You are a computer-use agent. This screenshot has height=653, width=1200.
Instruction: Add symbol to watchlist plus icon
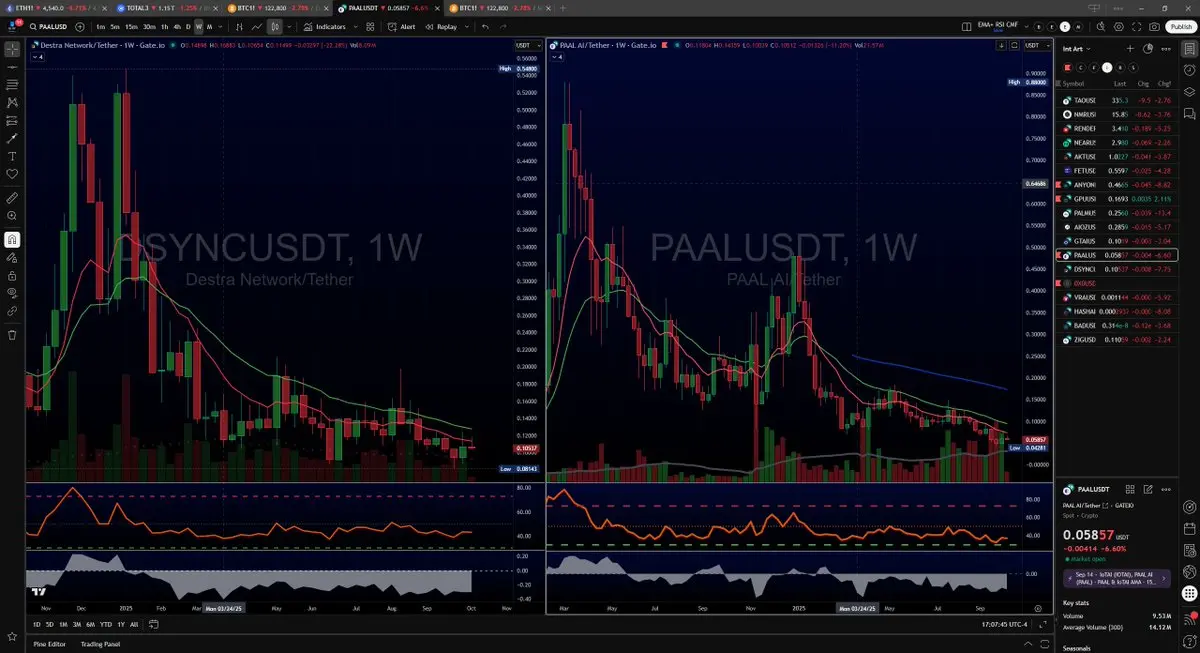pyautogui.click(x=1130, y=48)
